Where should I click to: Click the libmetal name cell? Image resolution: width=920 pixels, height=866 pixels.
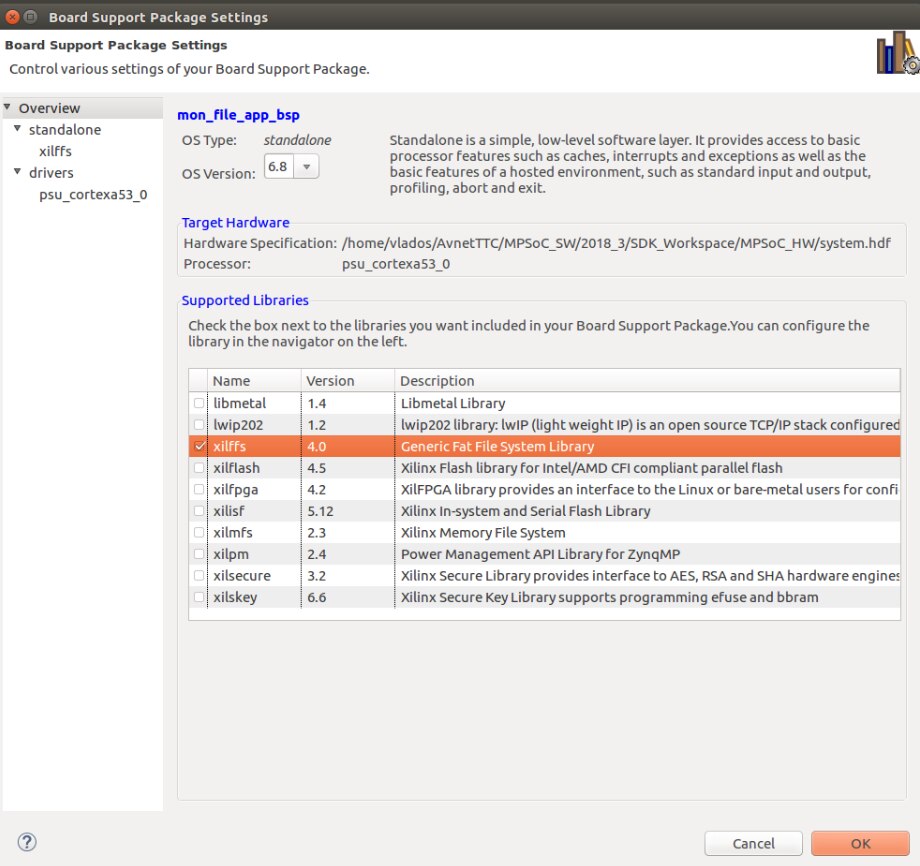point(239,403)
